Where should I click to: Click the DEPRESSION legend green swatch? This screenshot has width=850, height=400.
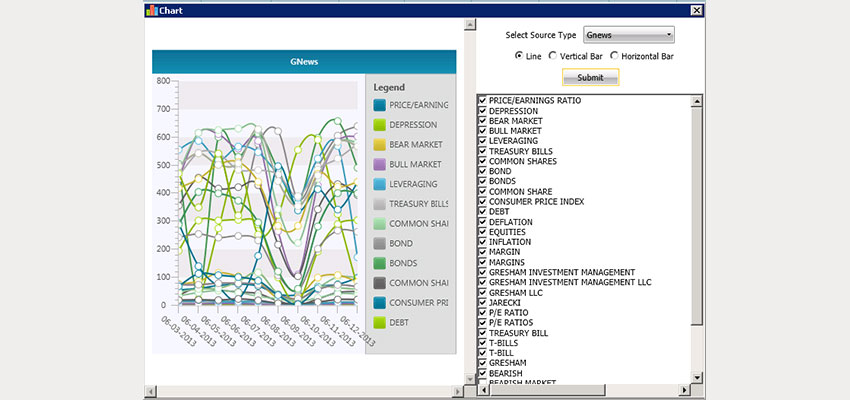(x=379, y=125)
